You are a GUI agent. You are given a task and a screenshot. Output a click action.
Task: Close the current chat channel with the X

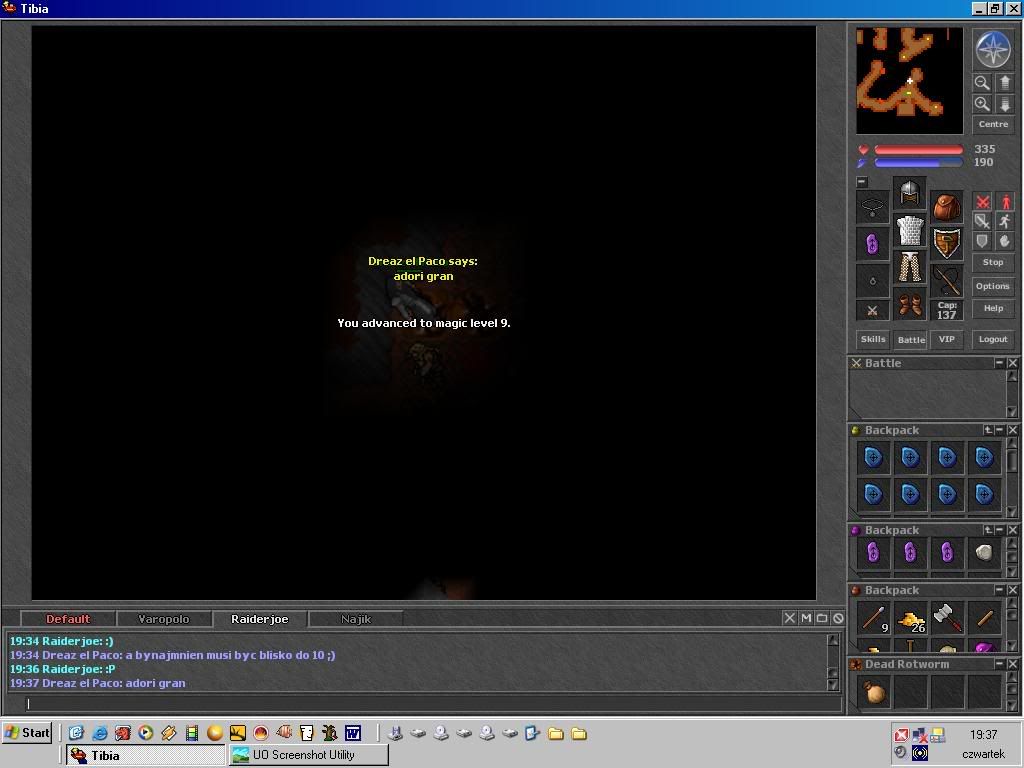click(x=790, y=618)
